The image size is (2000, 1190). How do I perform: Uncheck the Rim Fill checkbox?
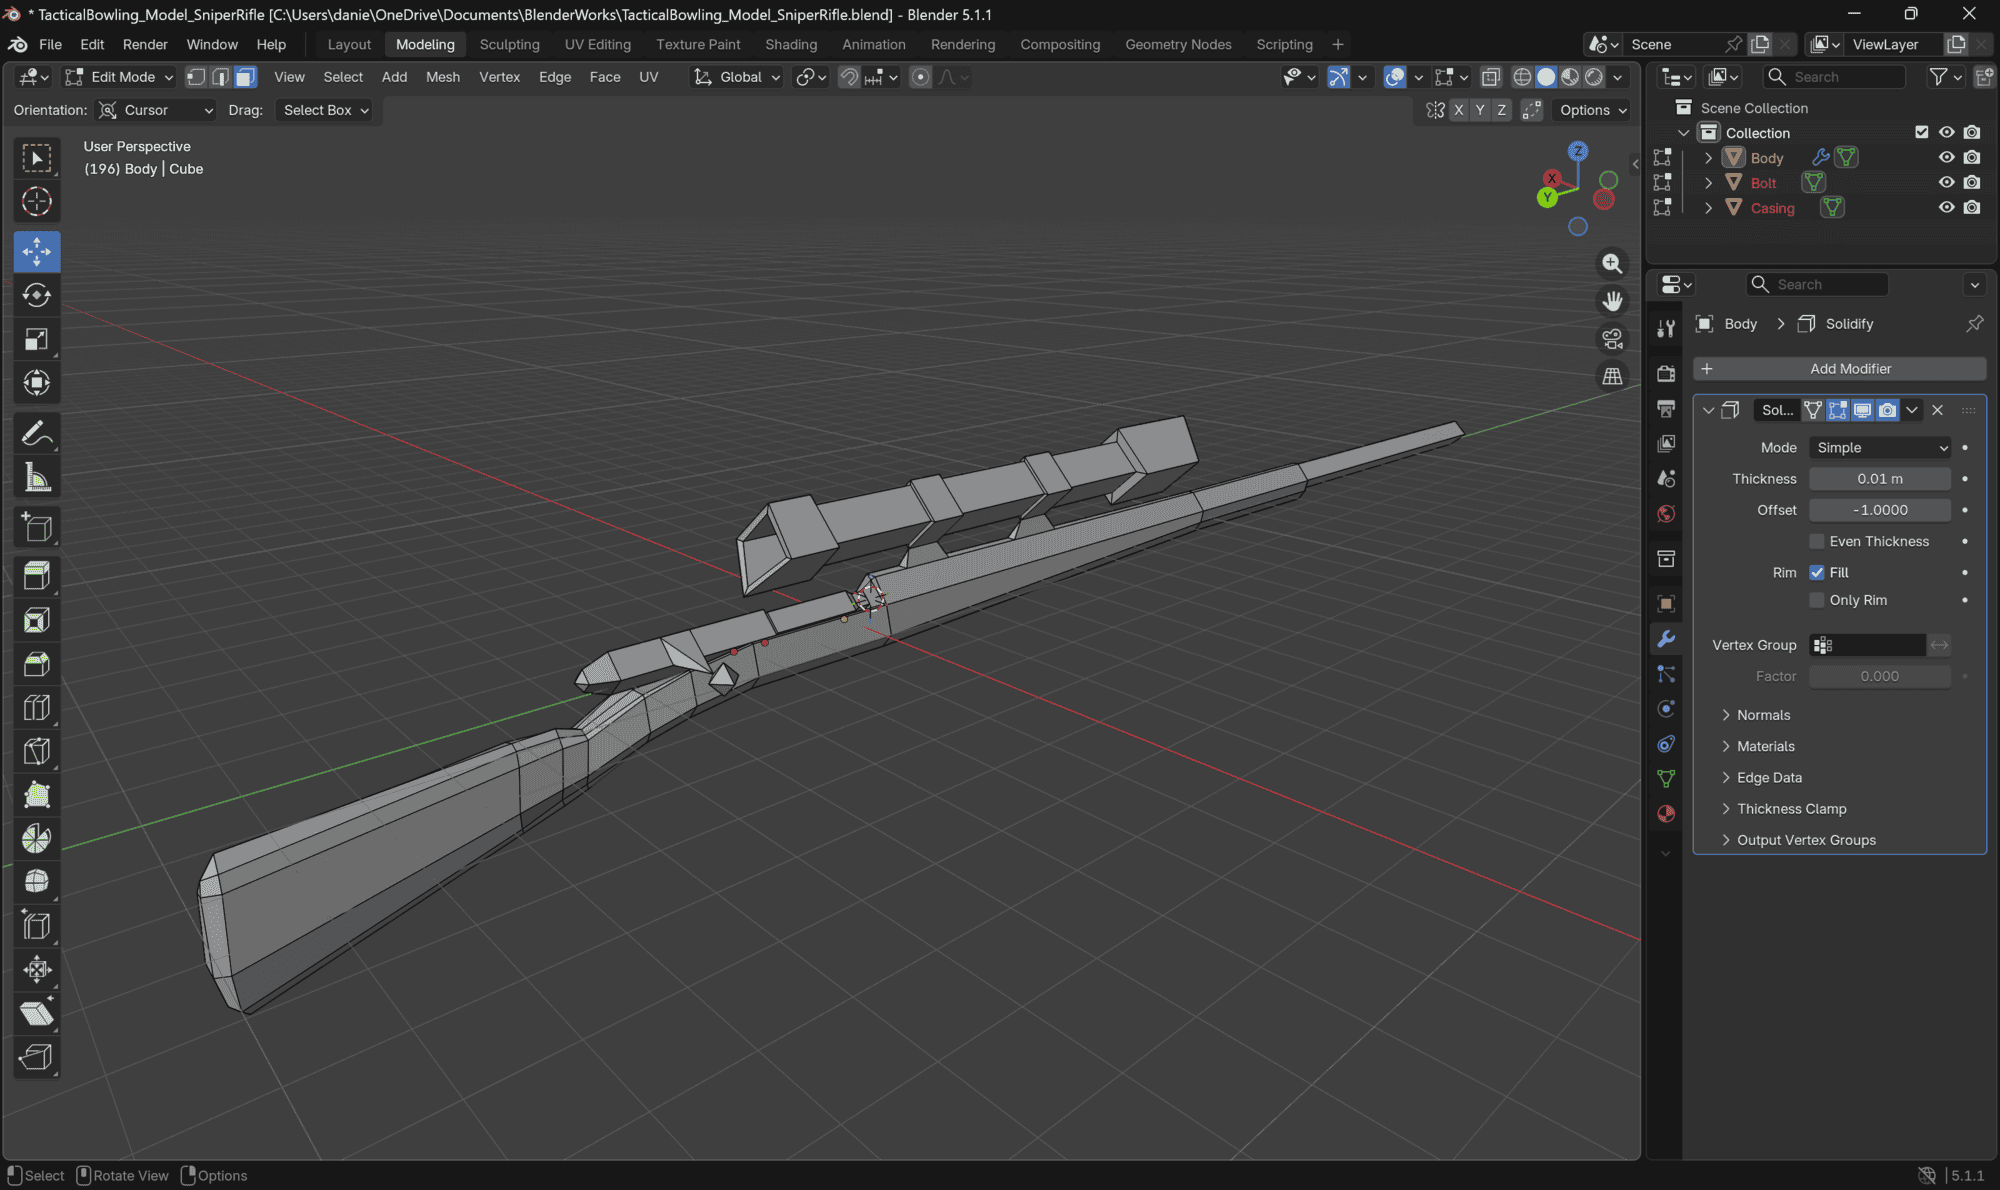tap(1817, 573)
